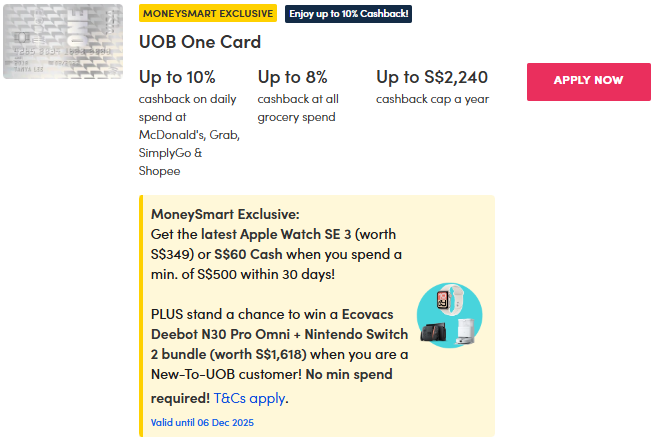Select the Up to 8% cashback heading
Image resolution: width=653 pixels, height=438 pixels.
coord(291,77)
